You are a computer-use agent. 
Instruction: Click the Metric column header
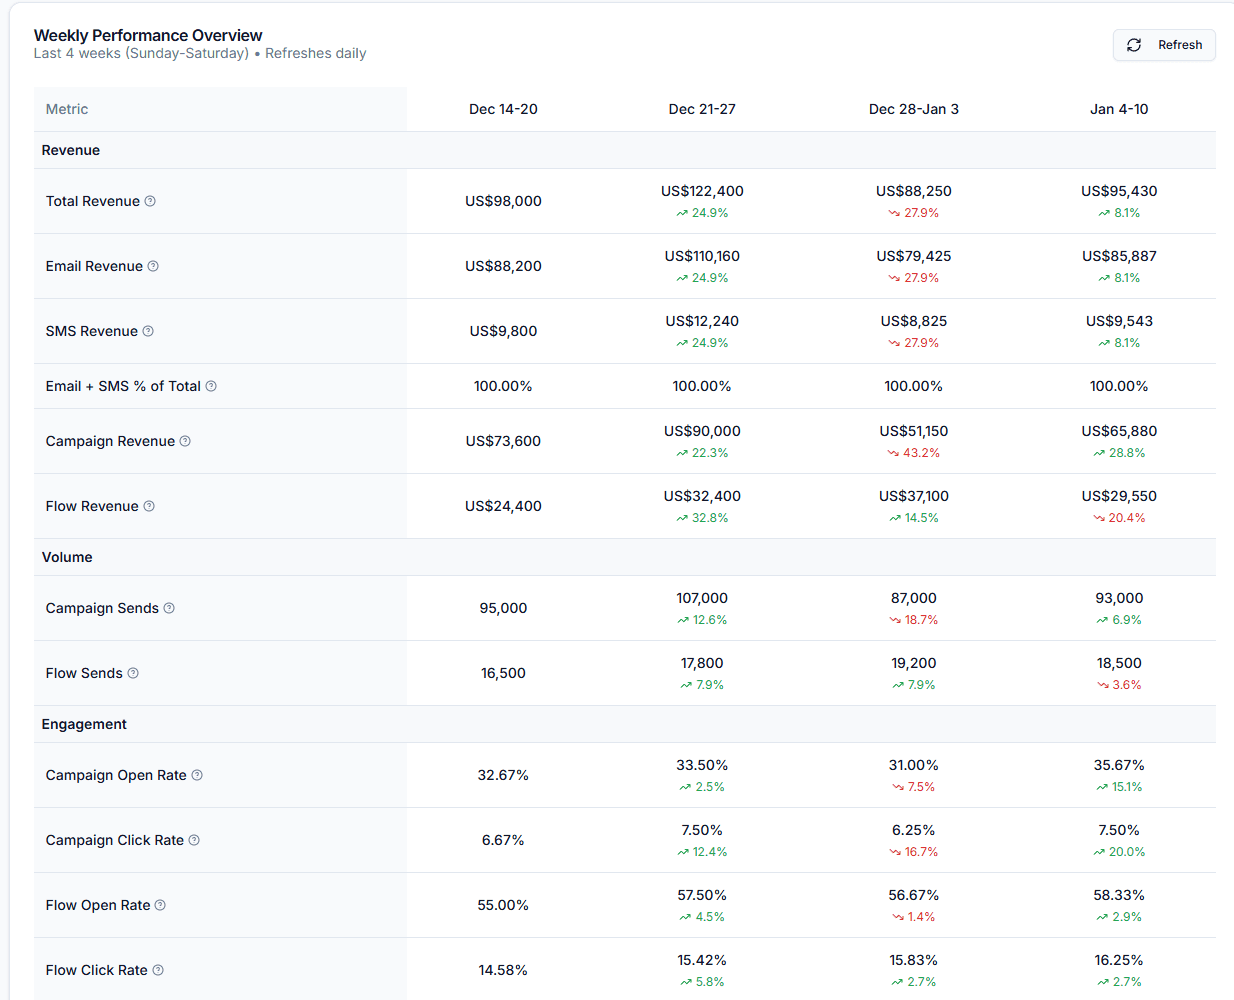[67, 109]
